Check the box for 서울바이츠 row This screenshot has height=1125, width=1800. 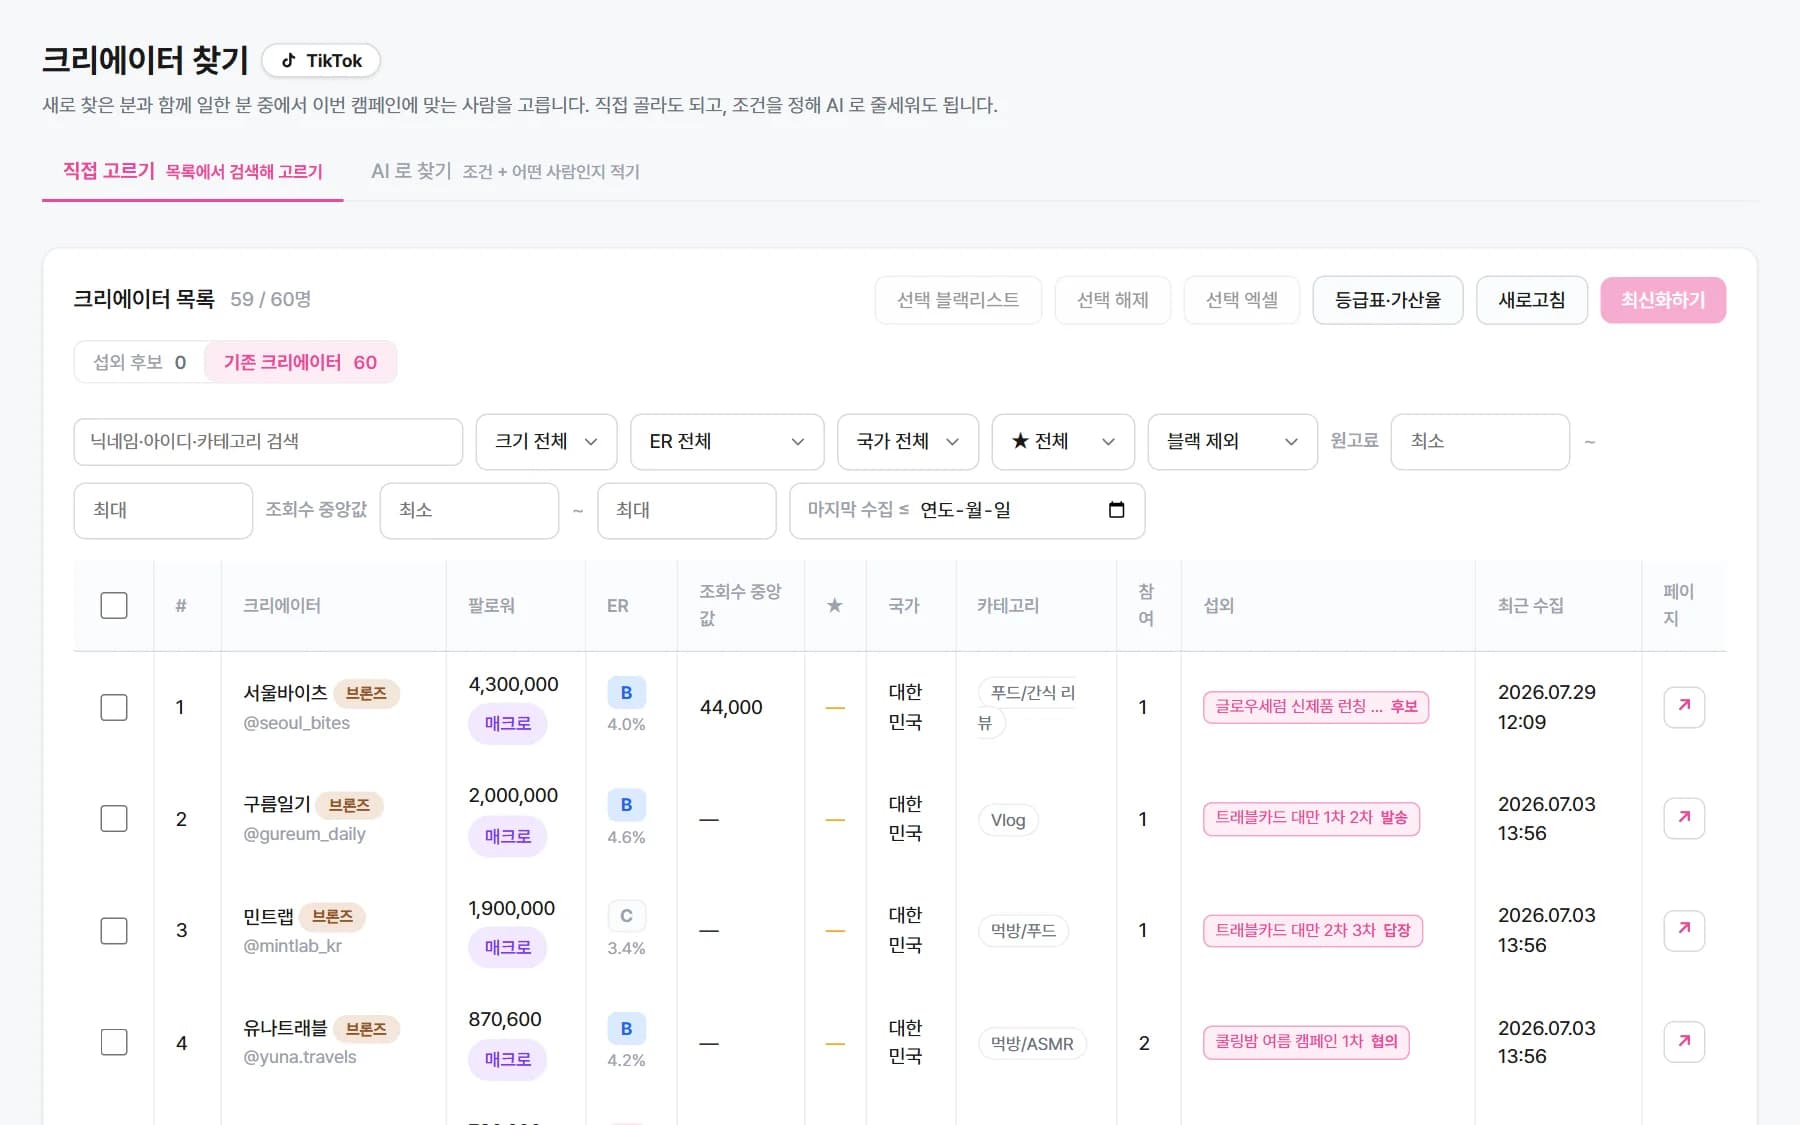(114, 707)
